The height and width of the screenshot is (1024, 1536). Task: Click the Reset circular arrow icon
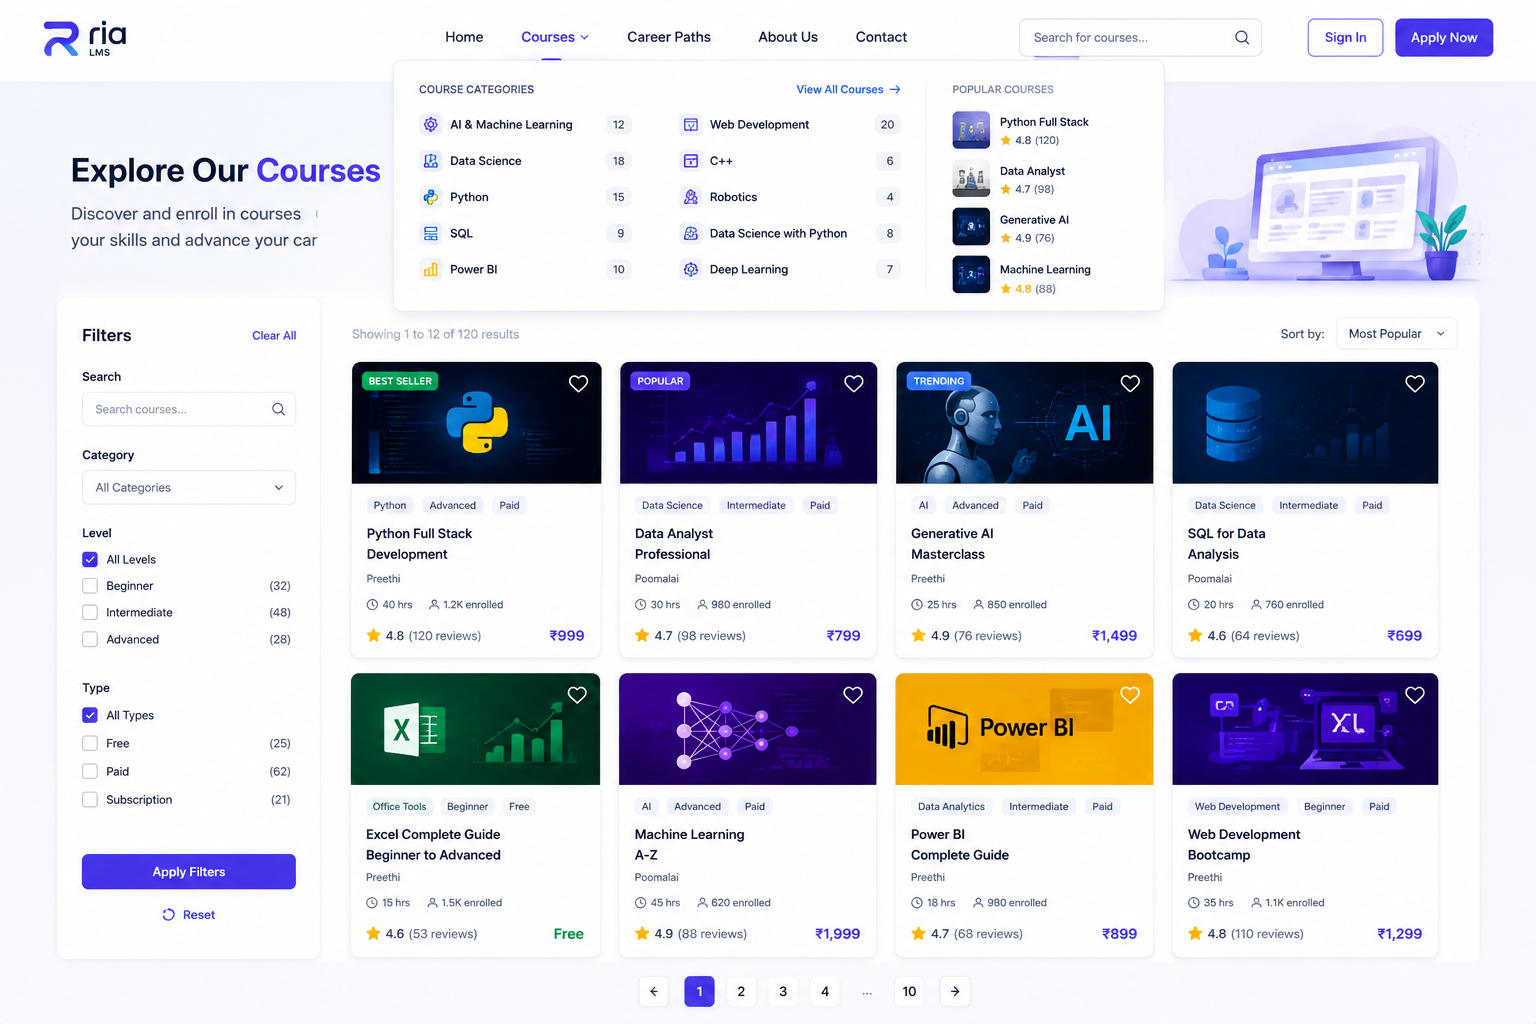(x=169, y=914)
